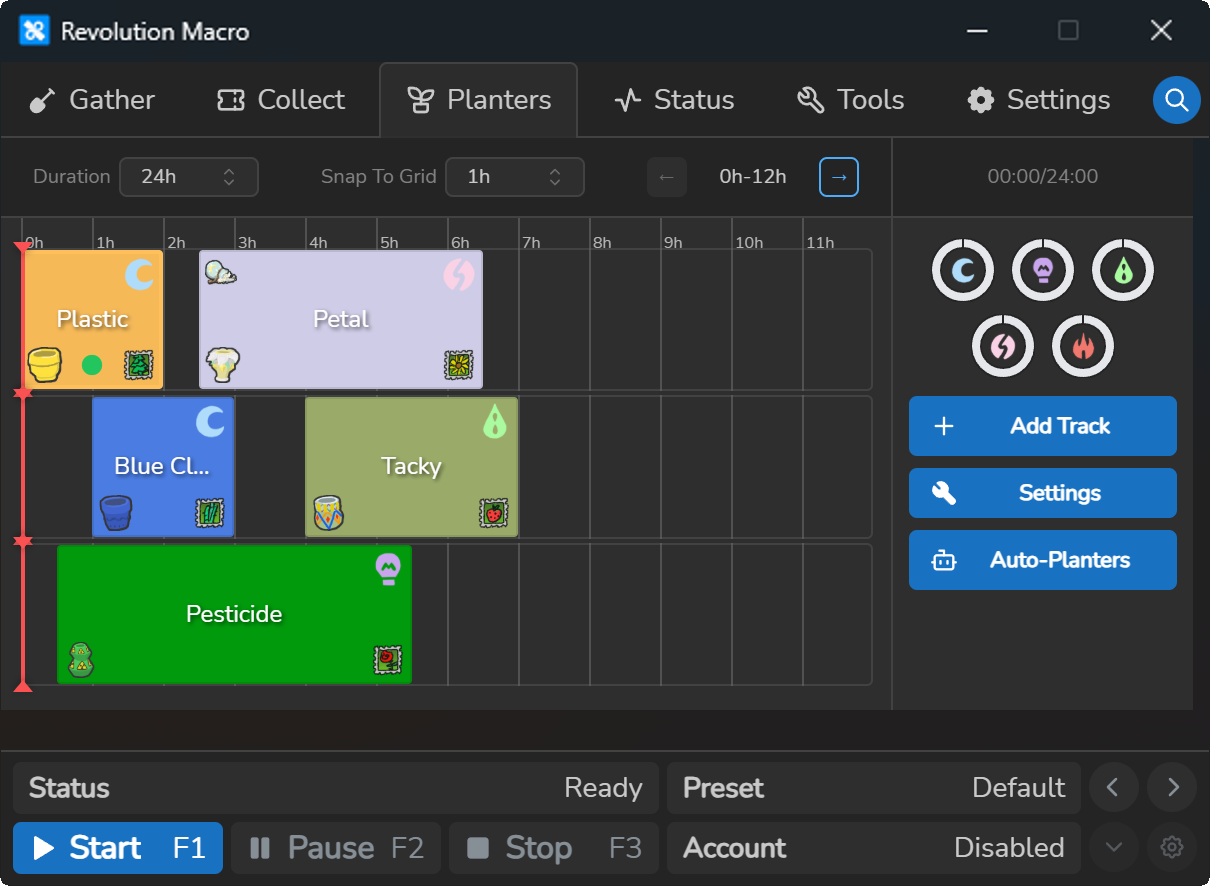This screenshot has height=886, width=1210.
Task: Select the Petal planter block
Action: pyautogui.click(x=341, y=319)
